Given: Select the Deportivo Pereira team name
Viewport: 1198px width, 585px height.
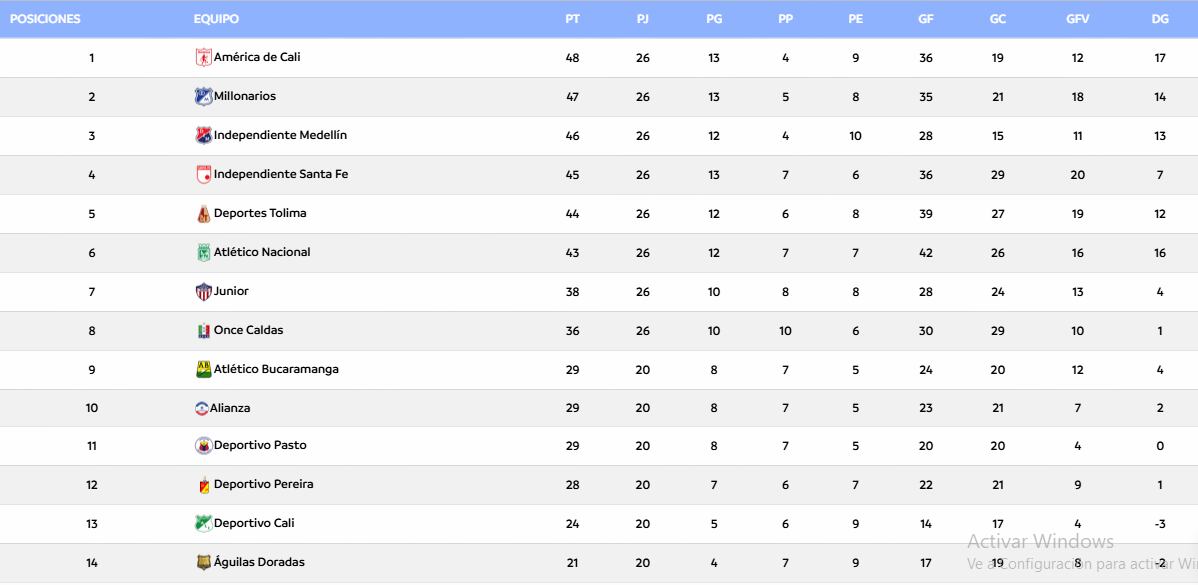Looking at the screenshot, I should [263, 485].
